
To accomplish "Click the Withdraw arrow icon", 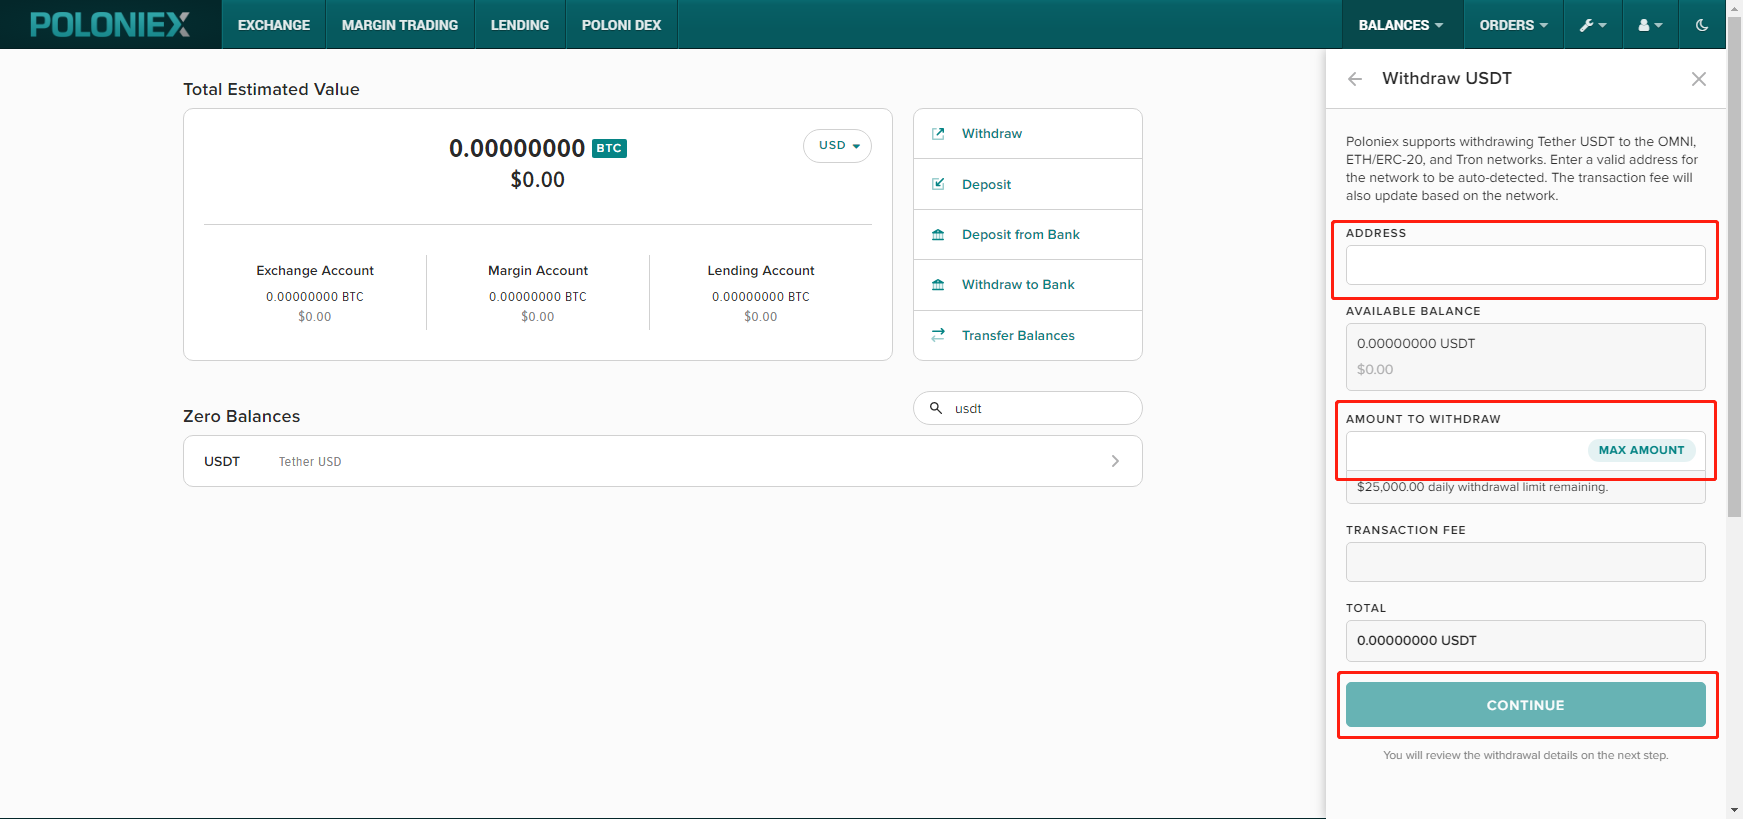I will coord(938,134).
